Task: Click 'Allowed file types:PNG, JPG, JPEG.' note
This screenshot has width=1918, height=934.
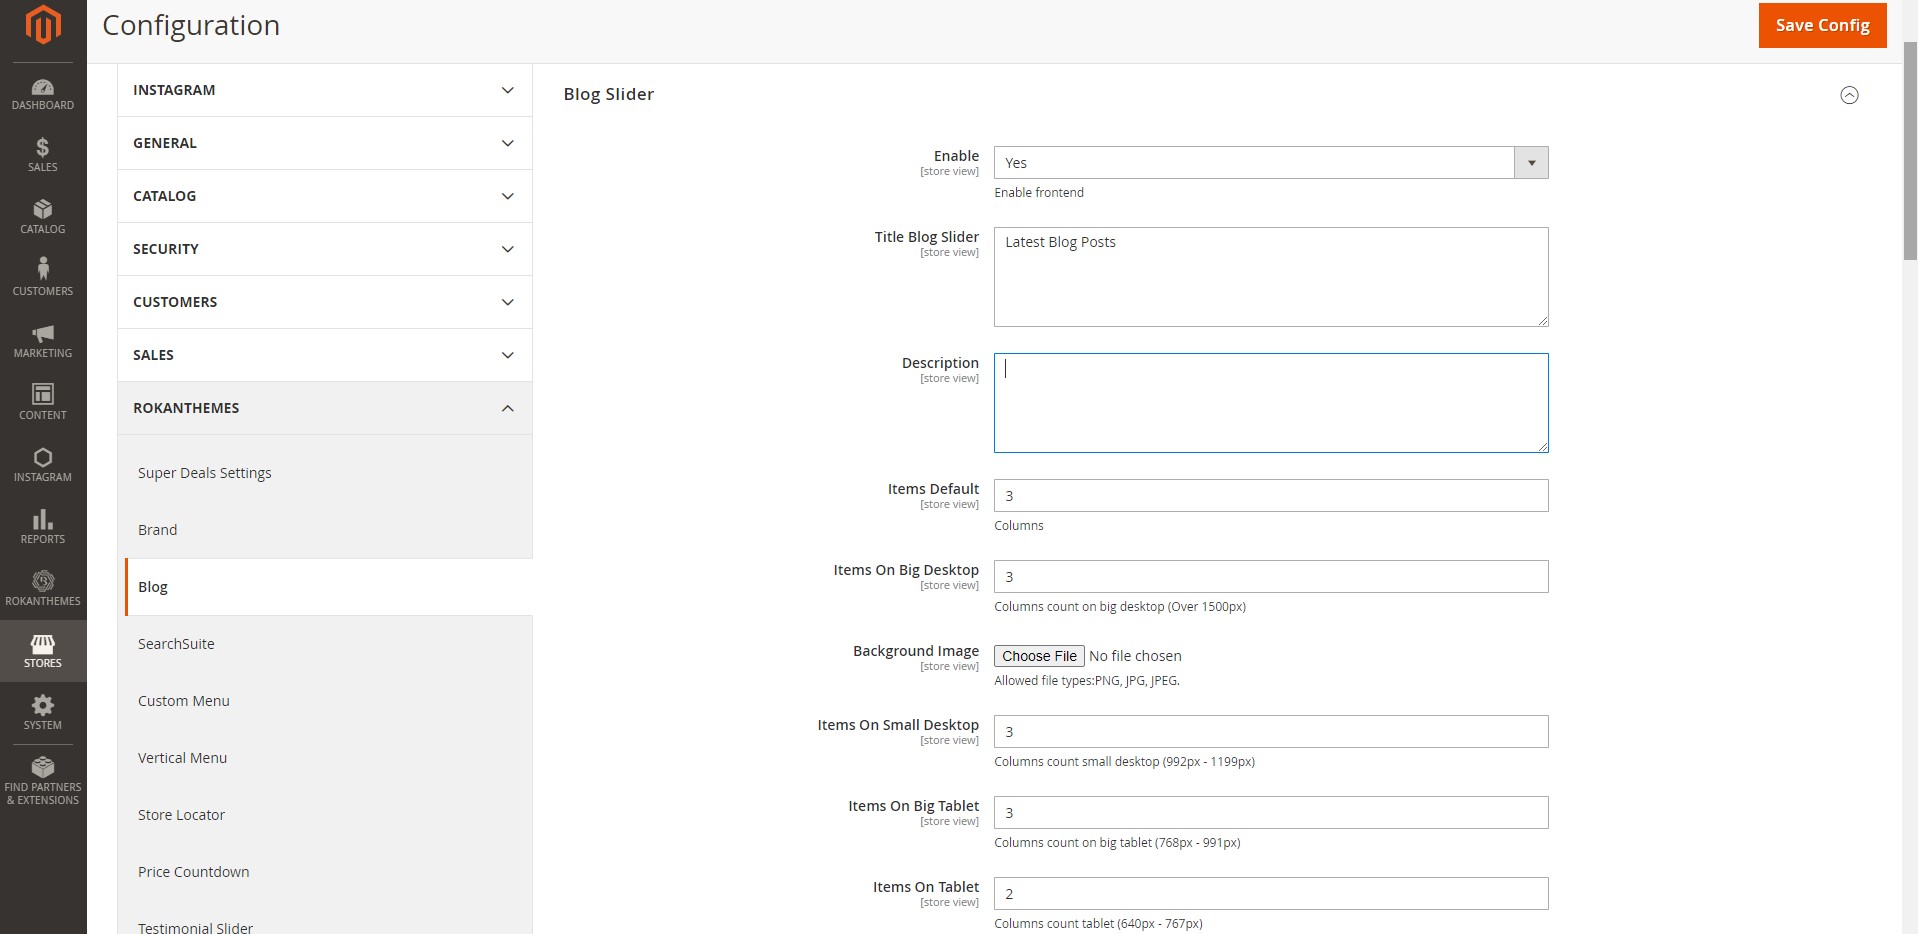Action: point(1087,681)
